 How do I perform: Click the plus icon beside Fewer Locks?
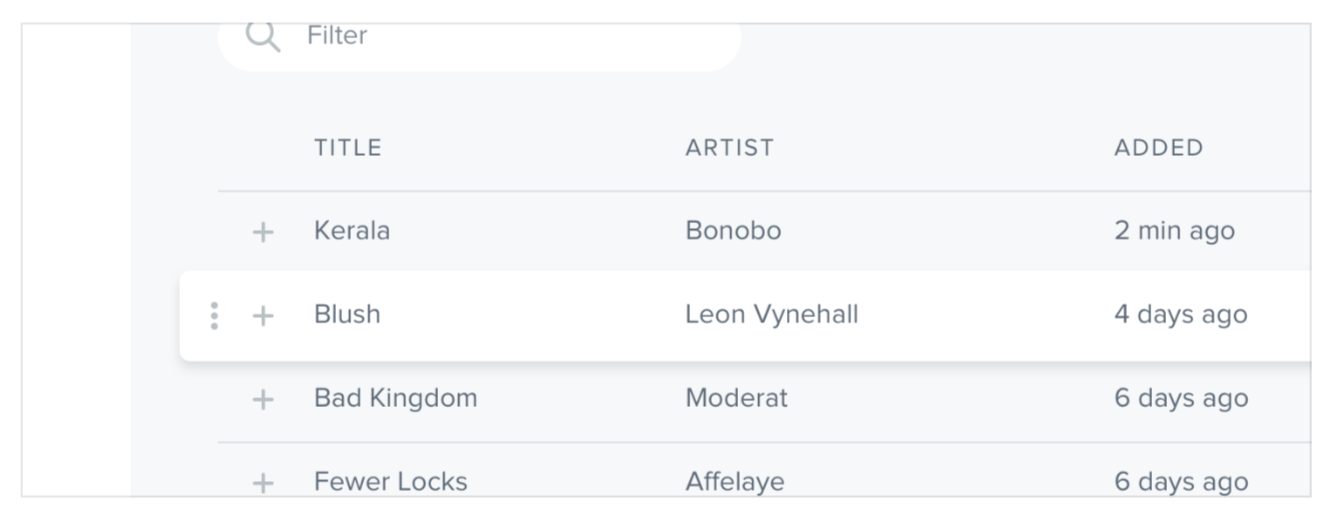tap(262, 483)
